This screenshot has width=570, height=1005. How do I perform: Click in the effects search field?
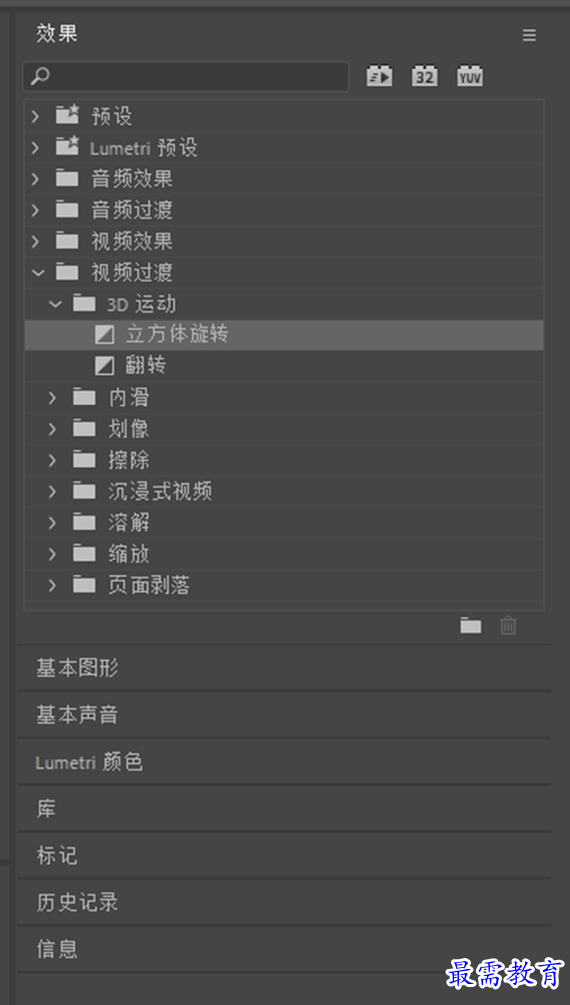point(186,76)
